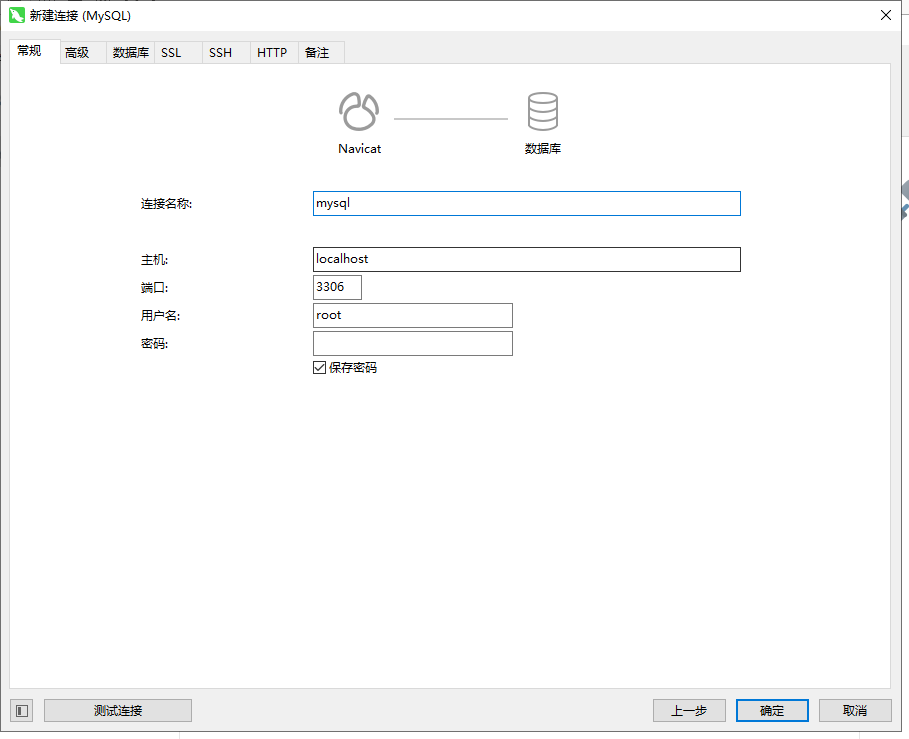909x739 pixels.
Task: Click the 端口 label
Action: pos(154,287)
